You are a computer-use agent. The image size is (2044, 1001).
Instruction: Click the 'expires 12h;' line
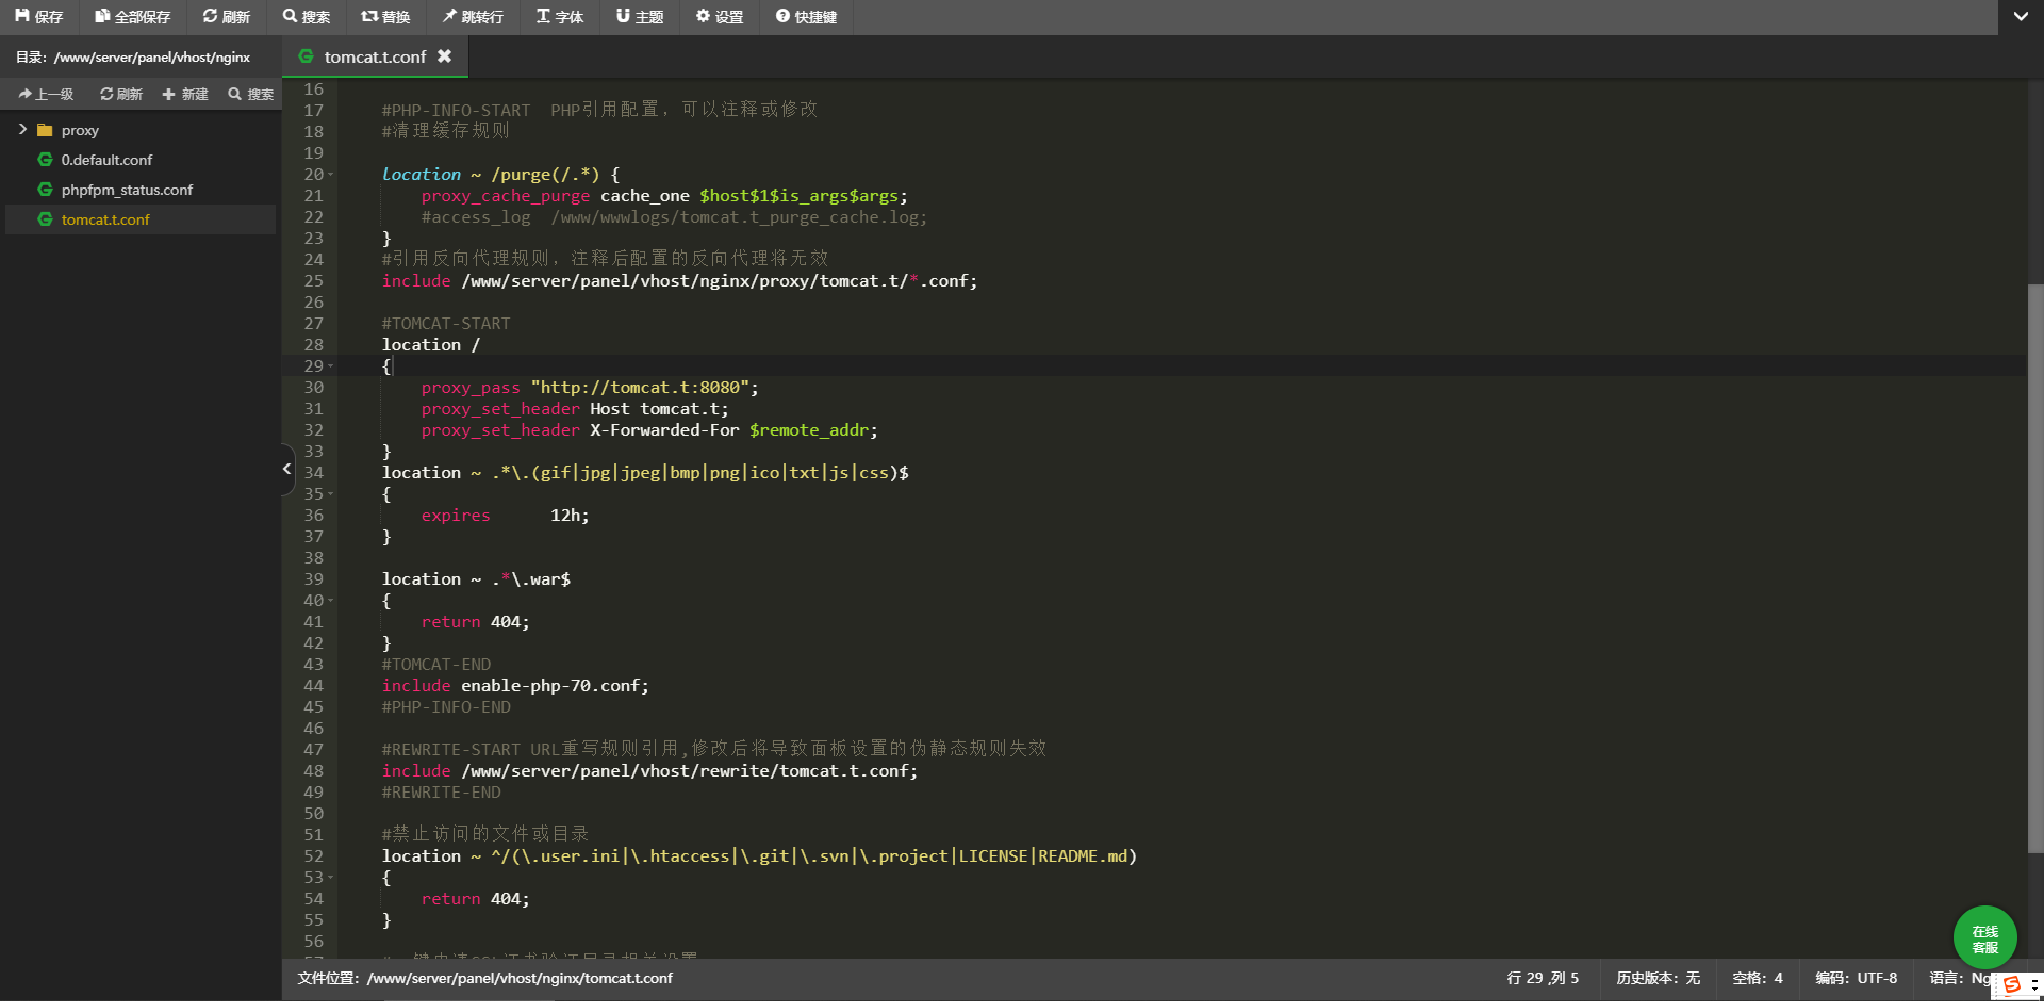click(505, 516)
